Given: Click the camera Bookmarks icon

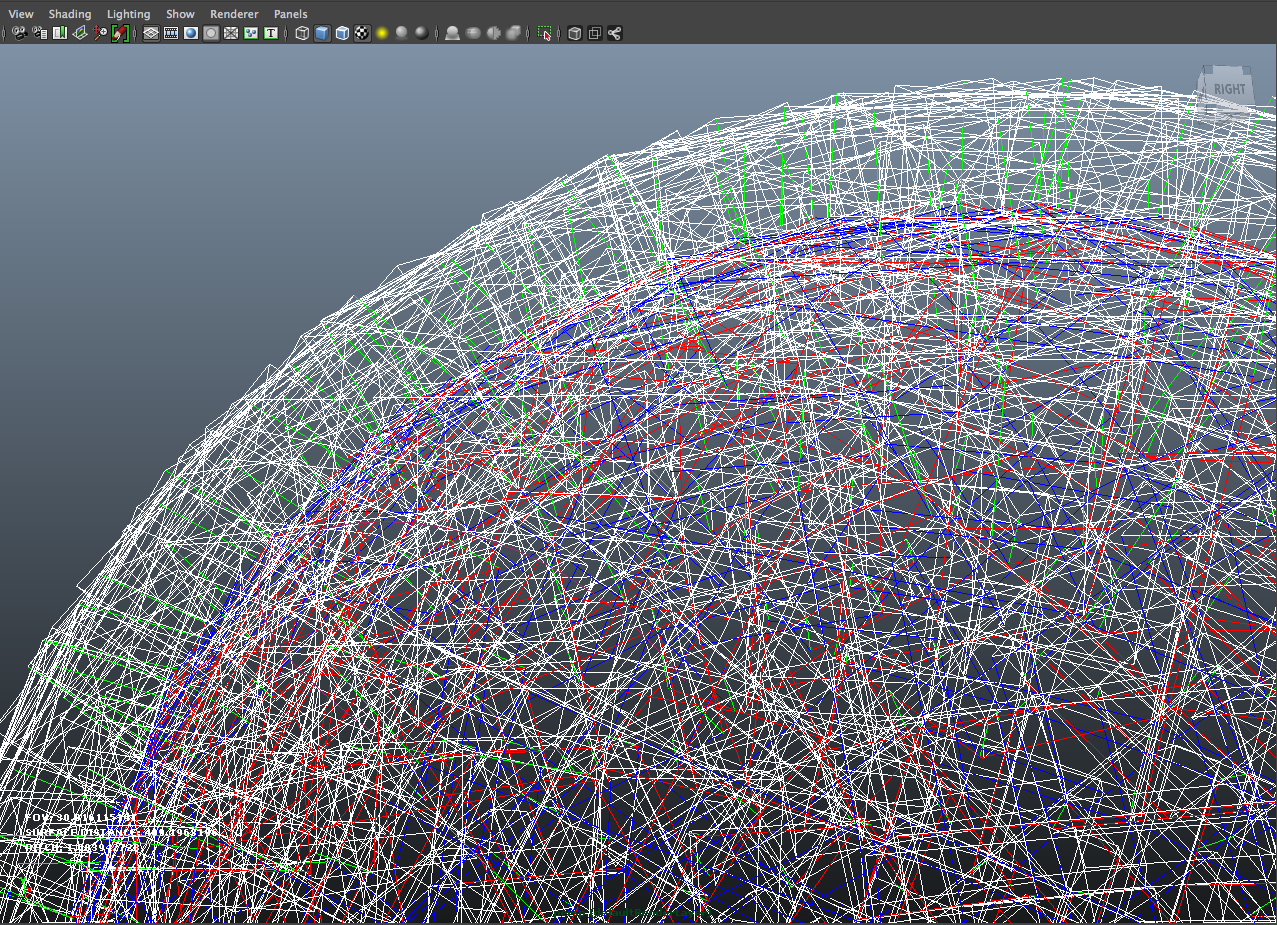Looking at the screenshot, I should tap(60, 33).
